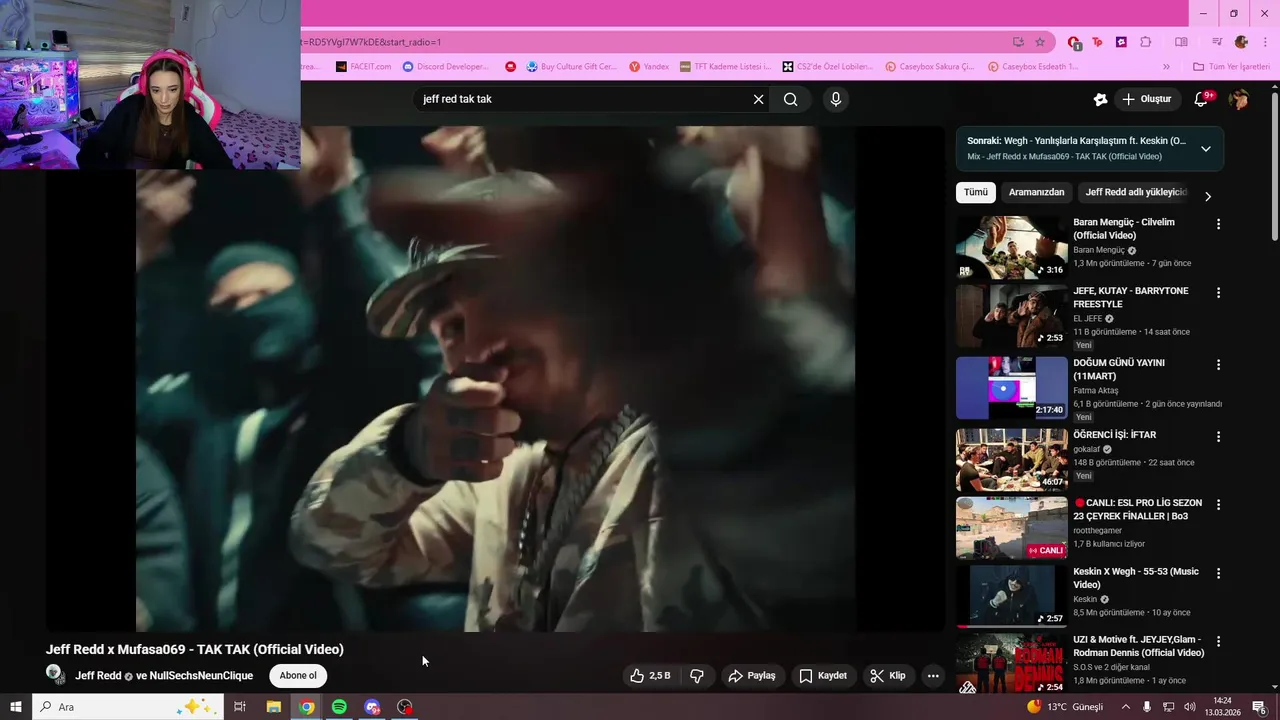Viewport: 1280px width, 720px height.
Task: Open options for Baran Mengüç Cilvelim
Action: 1218,224
